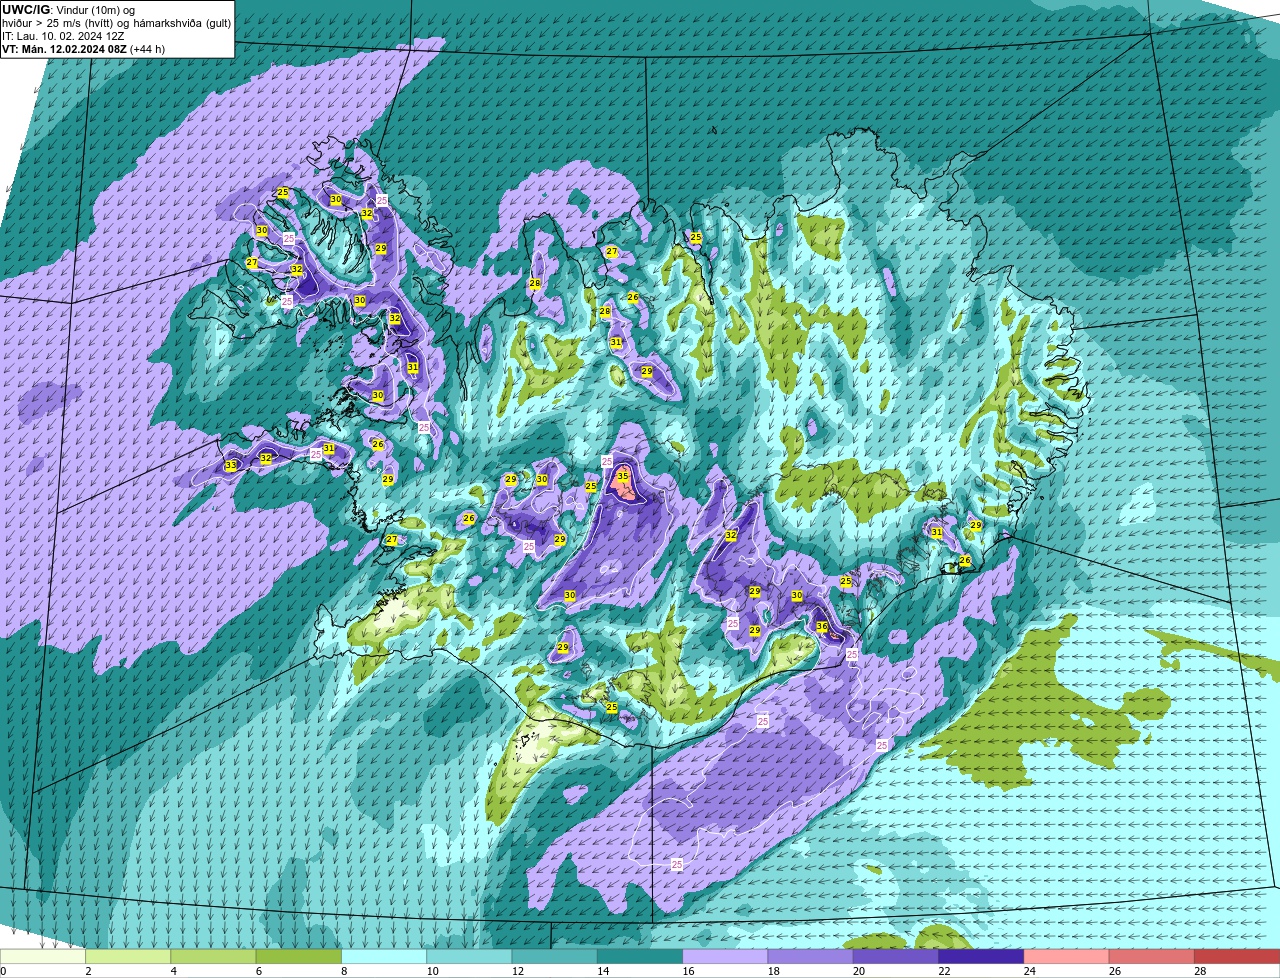Click the "VT: Mán. 12.02.2024 08Z" valid time text
This screenshot has width=1280, height=978.
64,48
